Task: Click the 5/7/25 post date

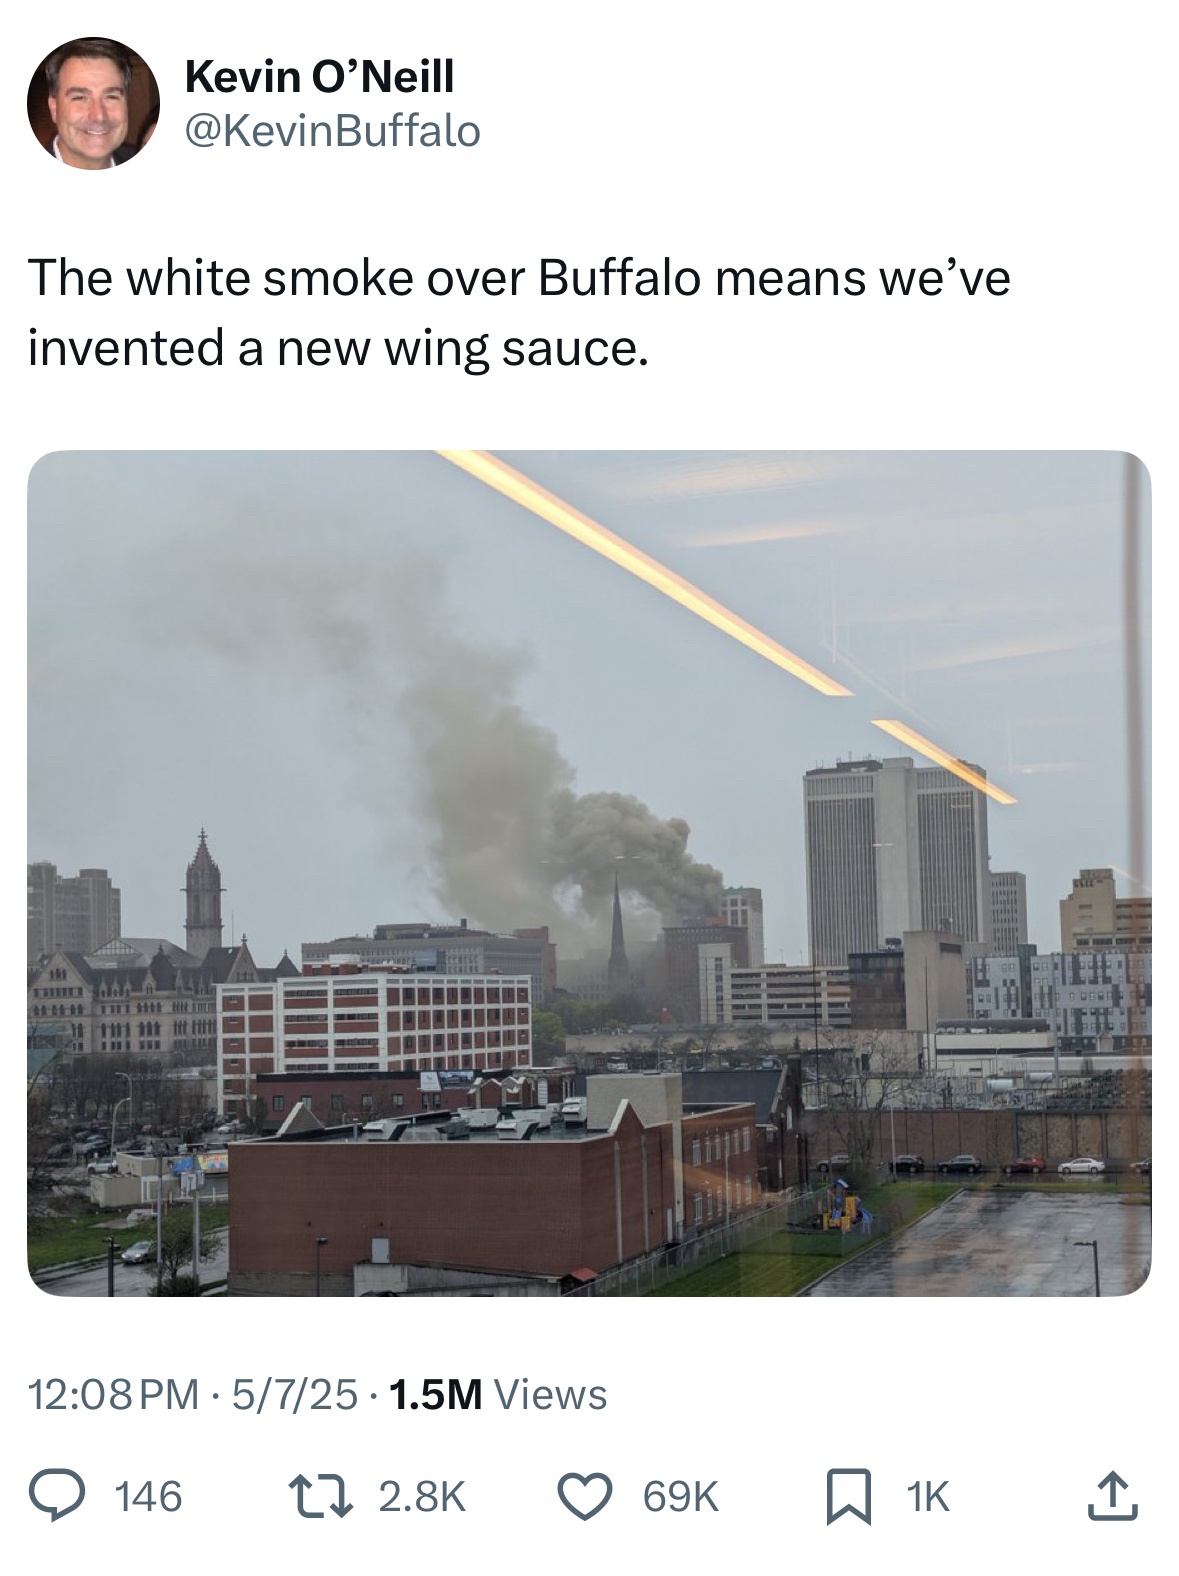Action: pyautogui.click(x=292, y=1393)
